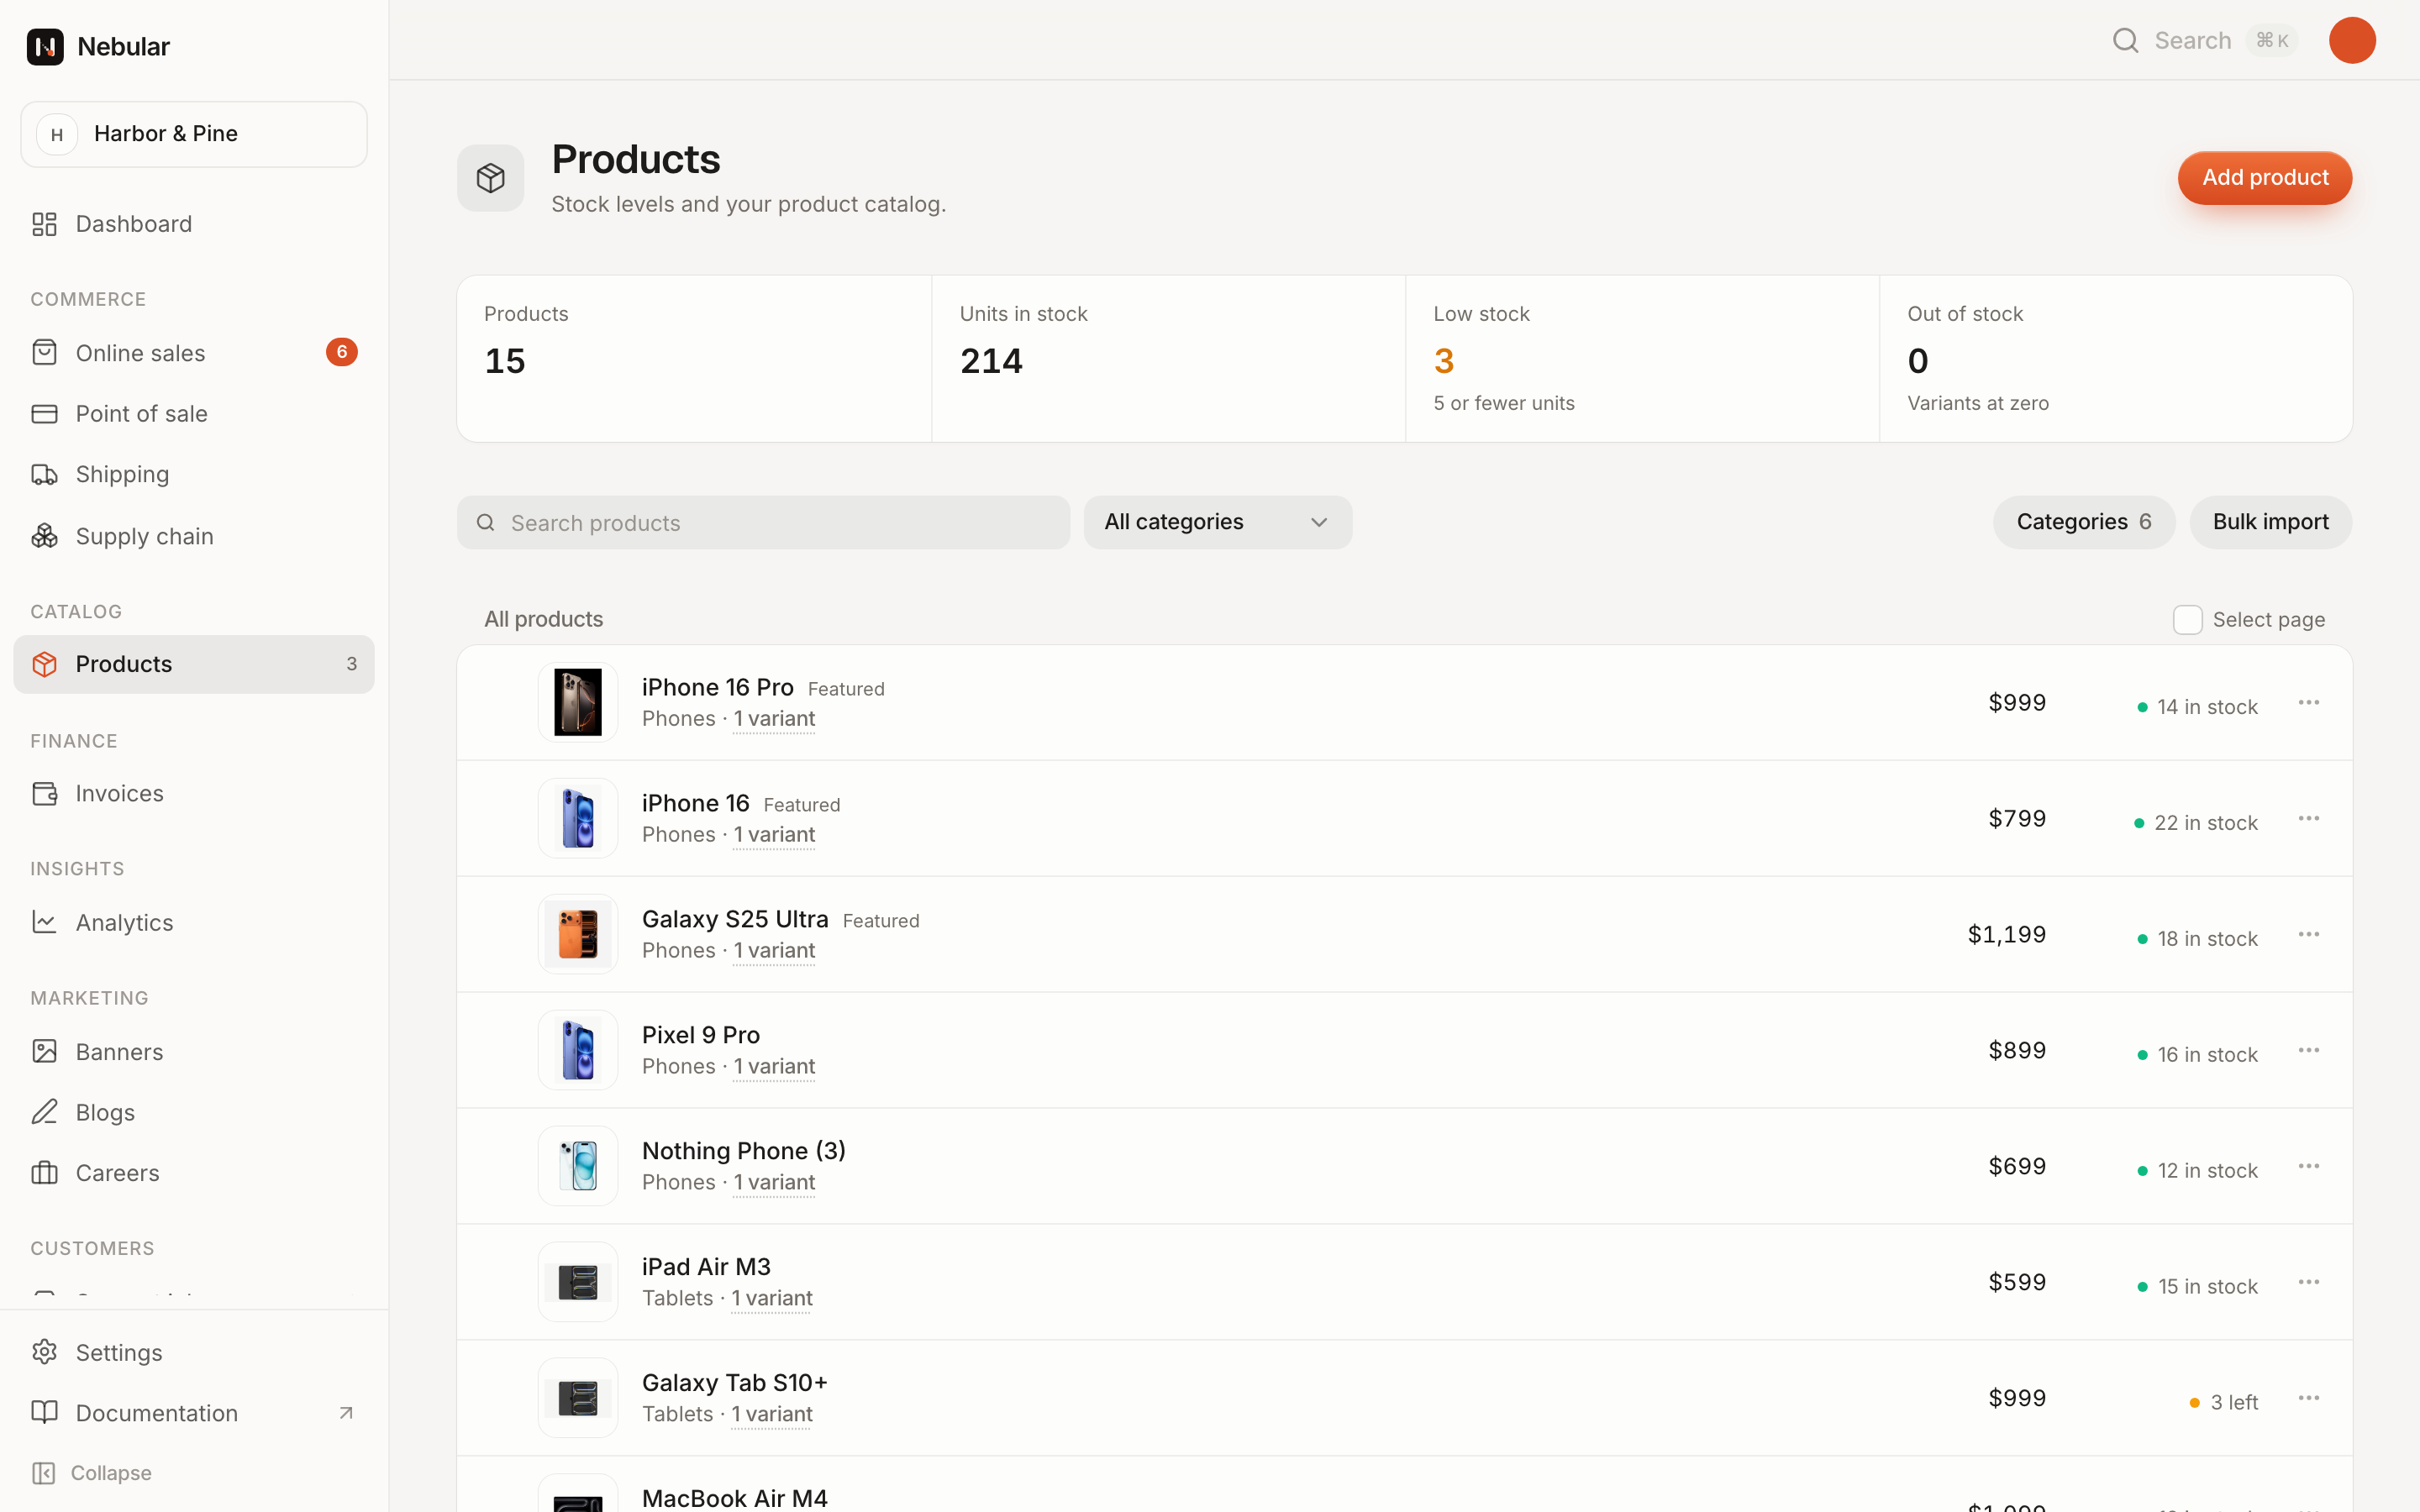The height and width of the screenshot is (1512, 2420).
Task: Open Categories 6 button
Action: (x=2083, y=522)
